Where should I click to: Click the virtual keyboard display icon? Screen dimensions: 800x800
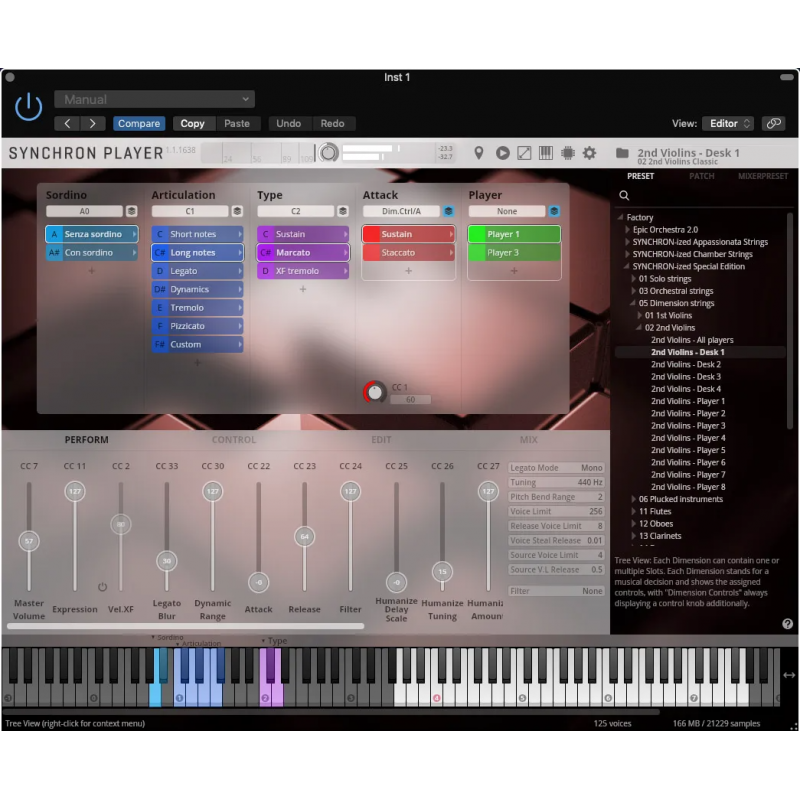pos(546,152)
